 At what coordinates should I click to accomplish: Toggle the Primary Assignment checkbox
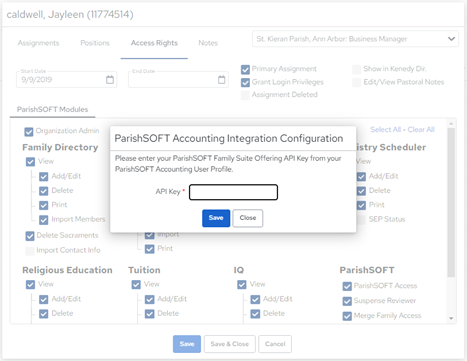pos(245,69)
